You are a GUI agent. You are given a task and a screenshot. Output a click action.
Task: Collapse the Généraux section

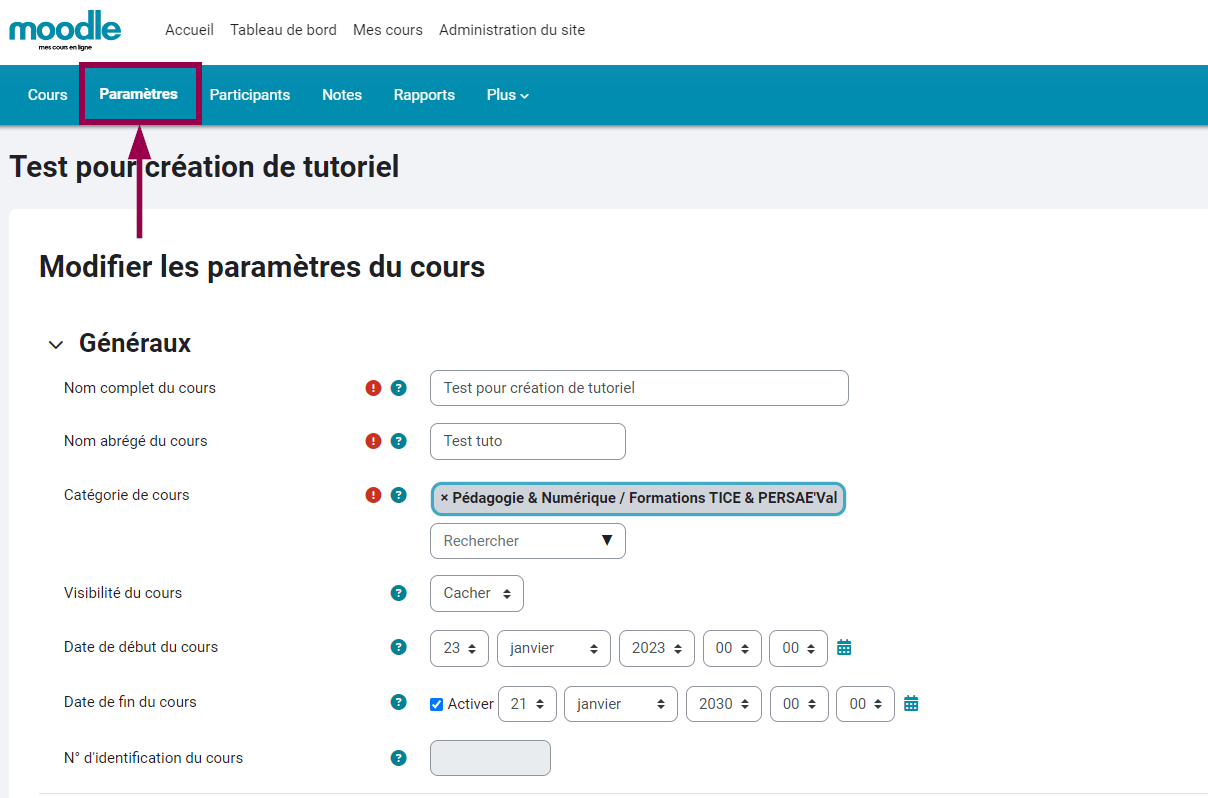click(56, 345)
